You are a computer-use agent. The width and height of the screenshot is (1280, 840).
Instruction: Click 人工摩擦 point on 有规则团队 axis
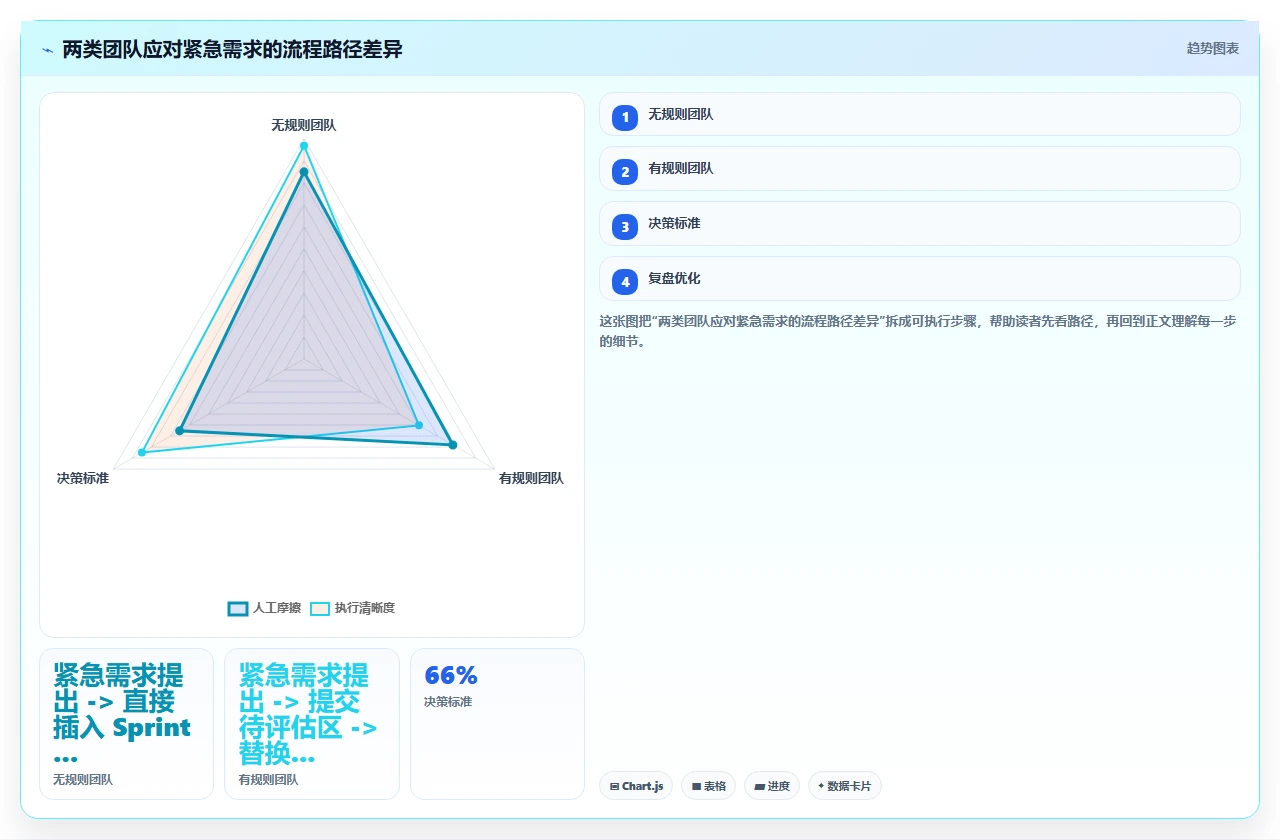[x=453, y=445]
